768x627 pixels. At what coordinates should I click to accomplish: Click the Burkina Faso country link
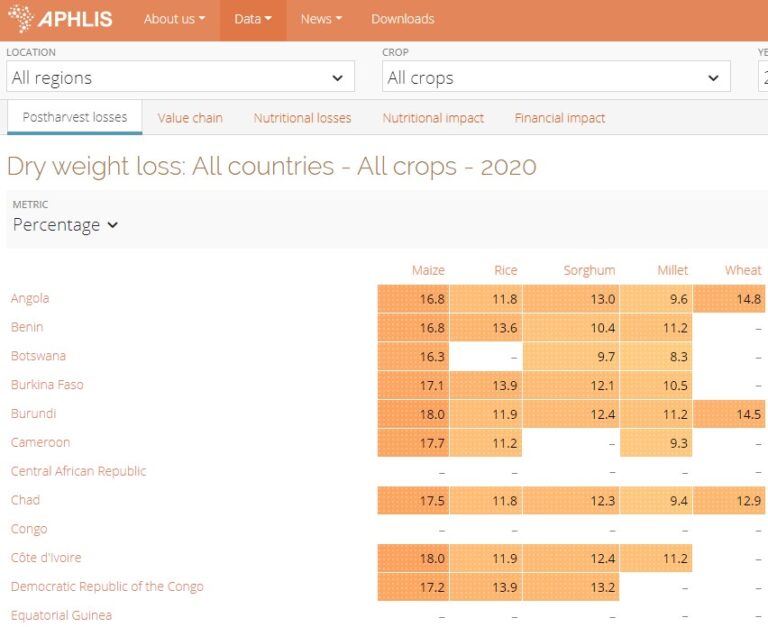tap(47, 385)
